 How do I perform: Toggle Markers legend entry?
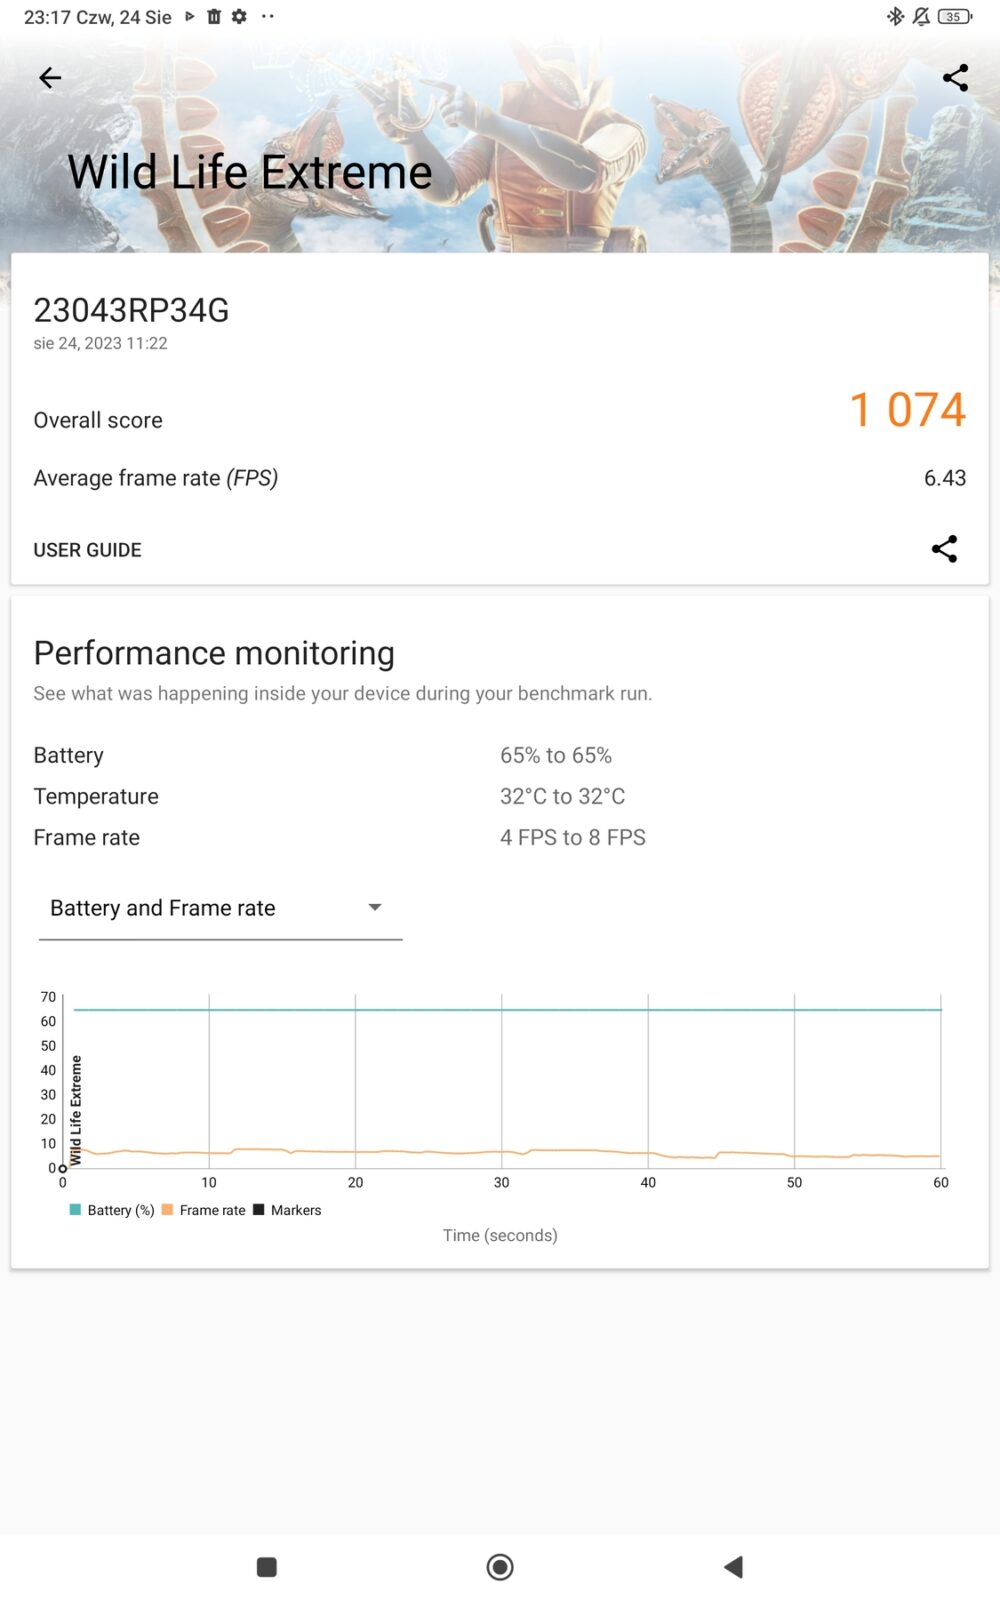pyautogui.click(x=288, y=1210)
